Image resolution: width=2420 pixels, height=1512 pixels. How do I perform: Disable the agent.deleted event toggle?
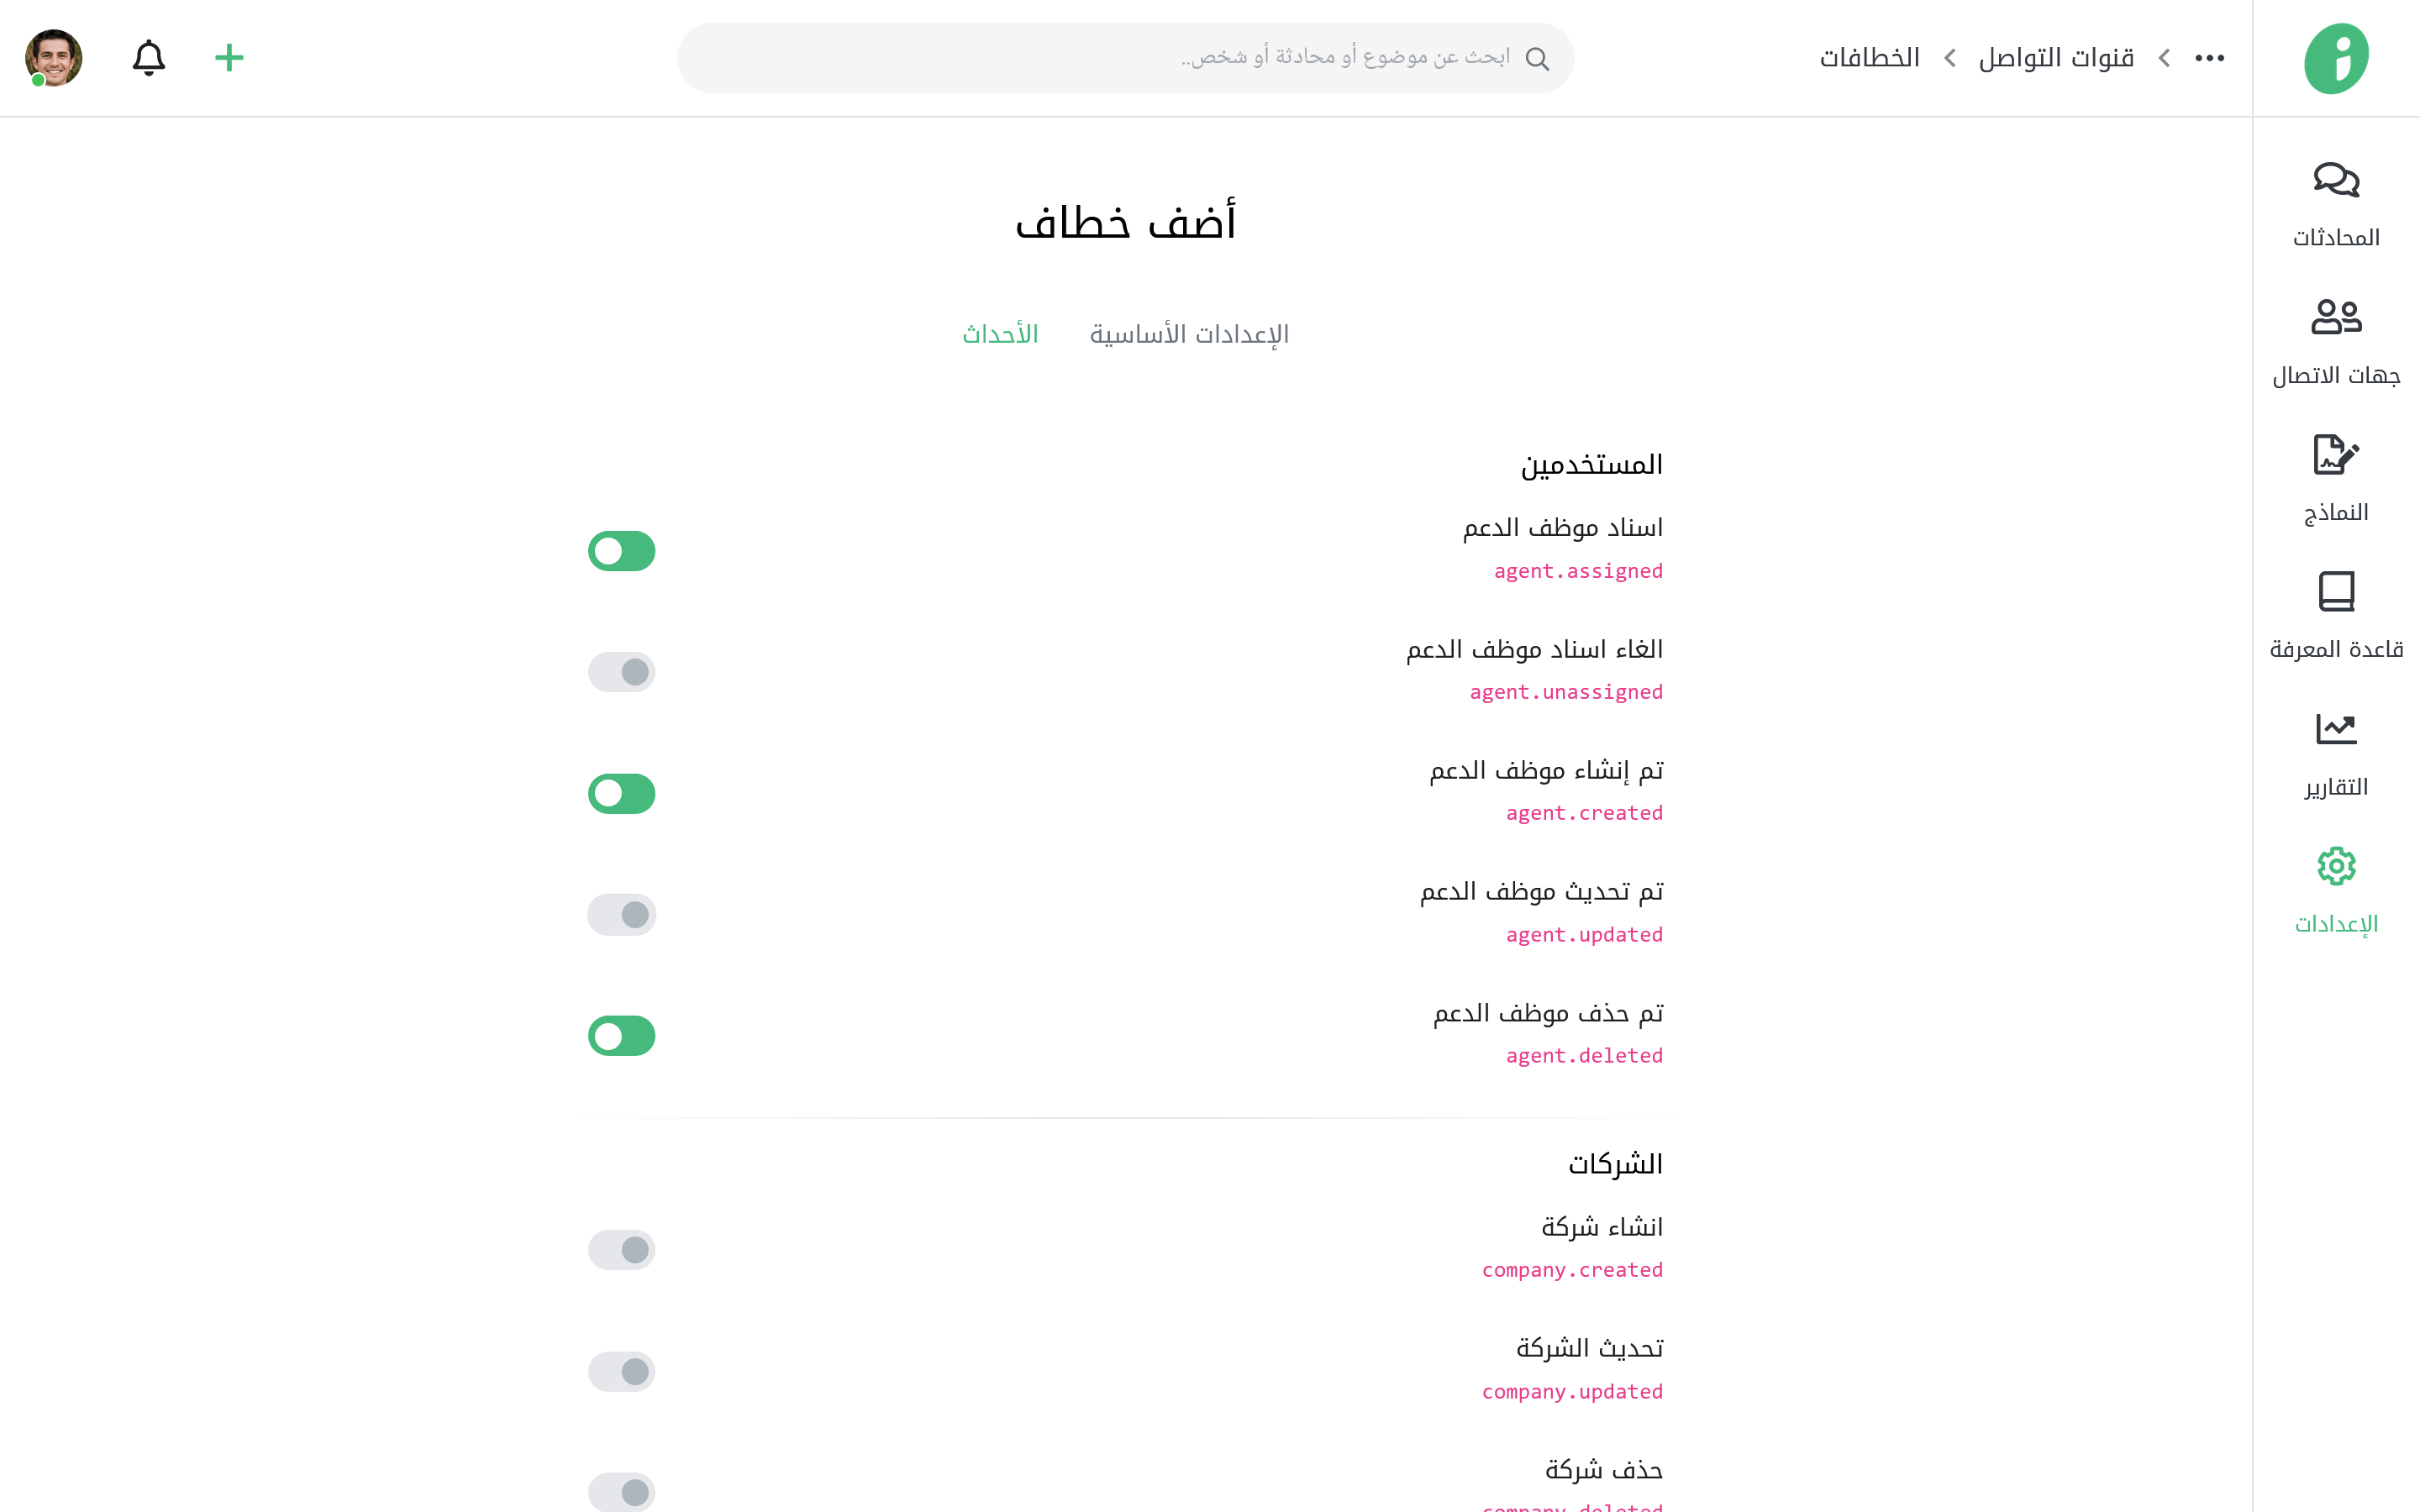coord(621,1036)
